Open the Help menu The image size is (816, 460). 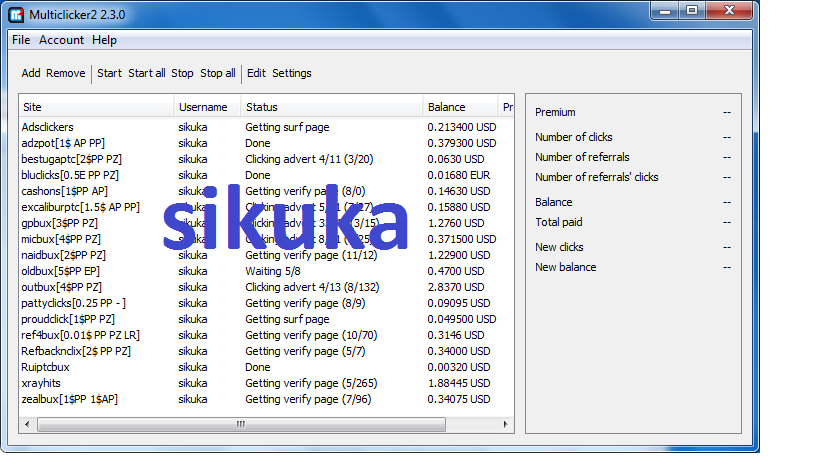[105, 40]
